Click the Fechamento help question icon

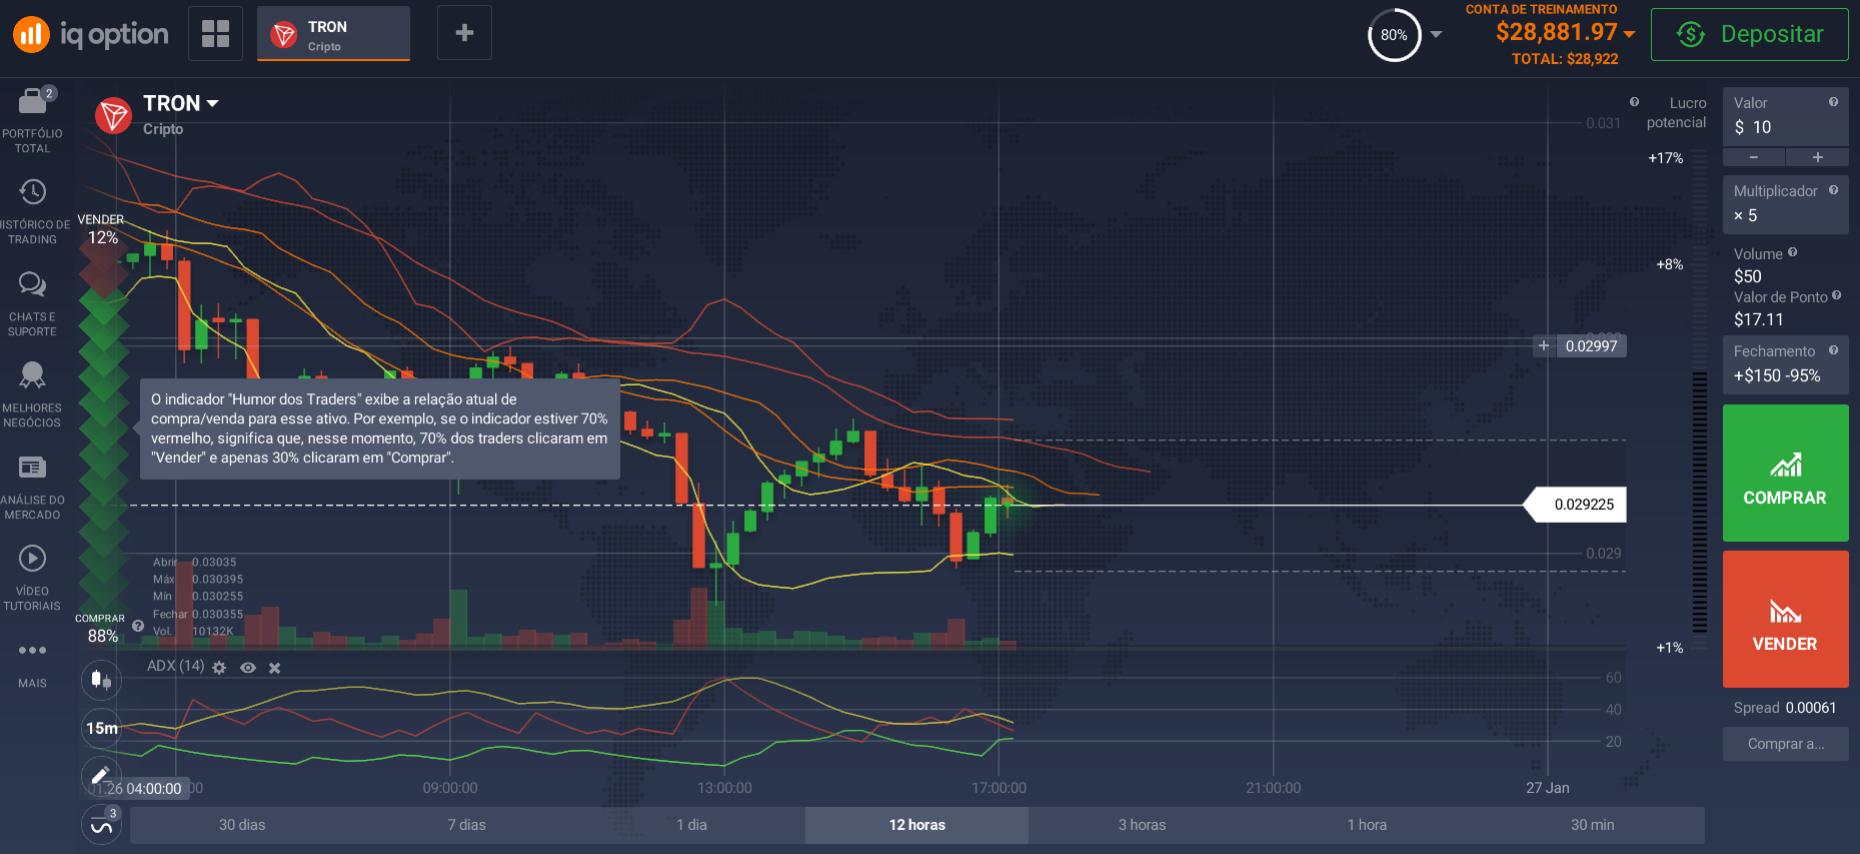click(1833, 350)
